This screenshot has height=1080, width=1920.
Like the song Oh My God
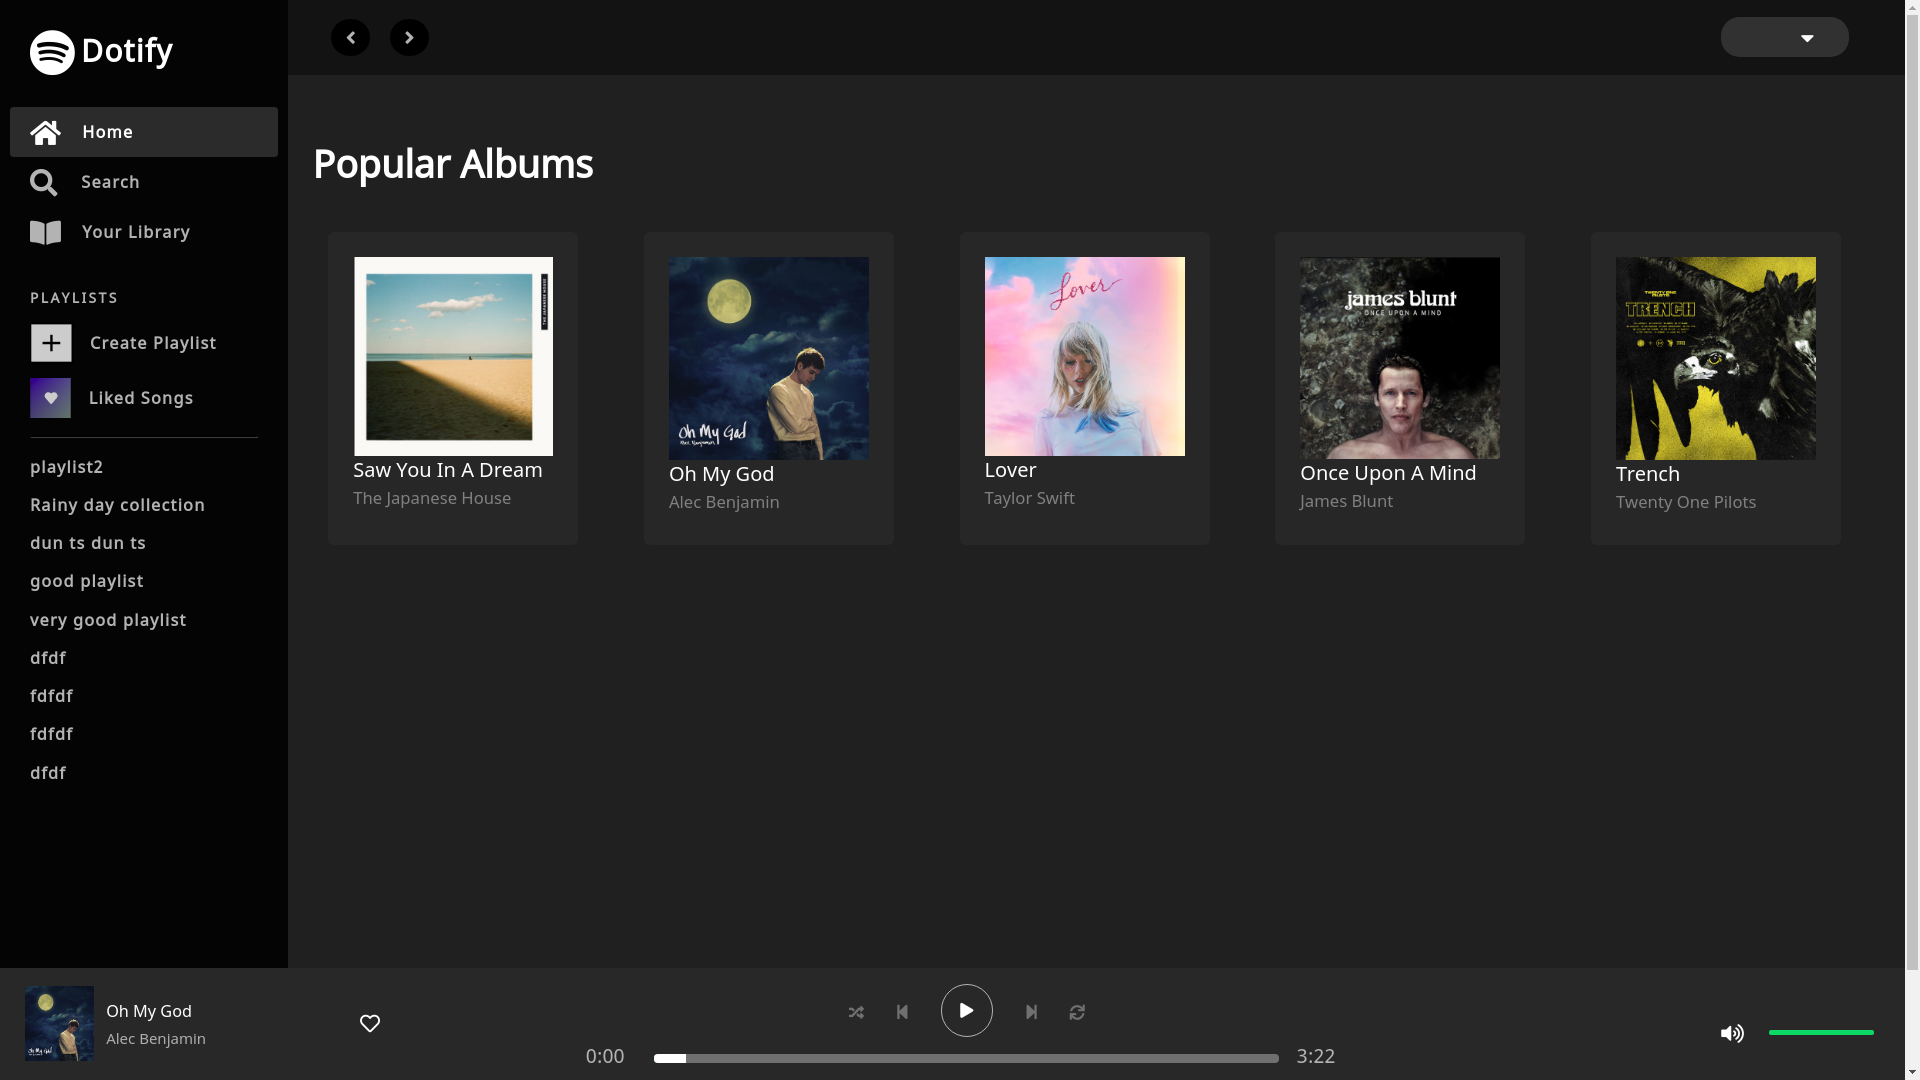point(370,1023)
